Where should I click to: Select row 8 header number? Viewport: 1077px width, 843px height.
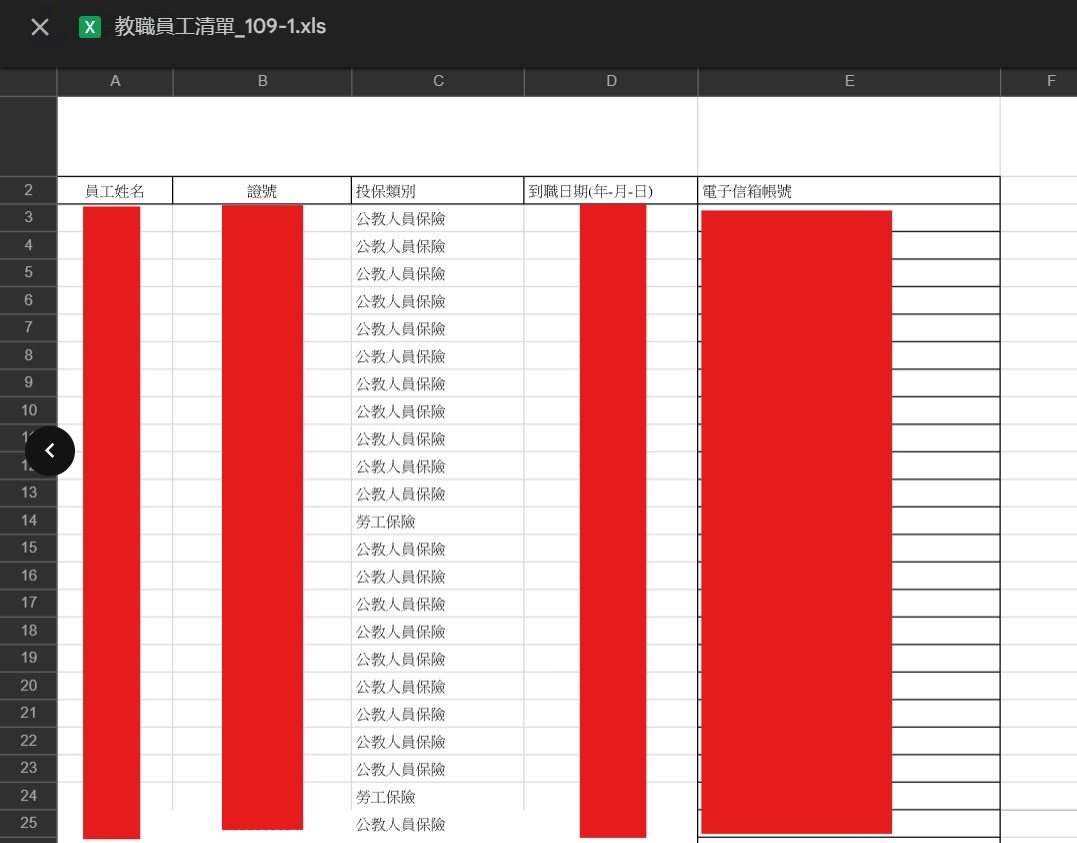(28, 355)
